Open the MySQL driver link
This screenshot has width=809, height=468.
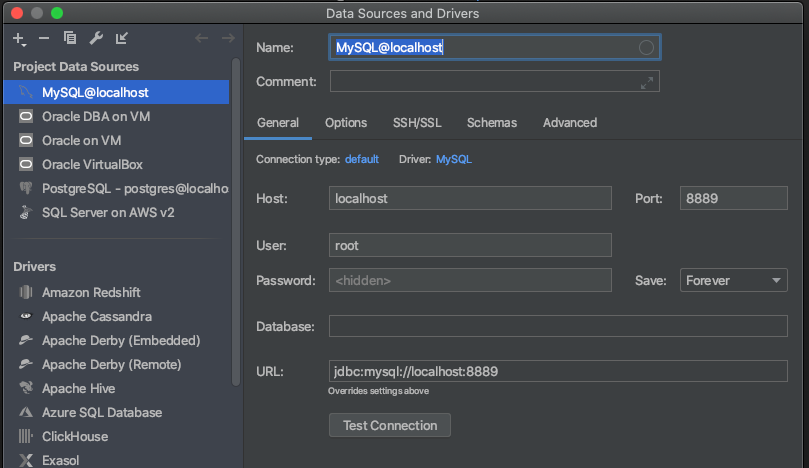point(453,159)
